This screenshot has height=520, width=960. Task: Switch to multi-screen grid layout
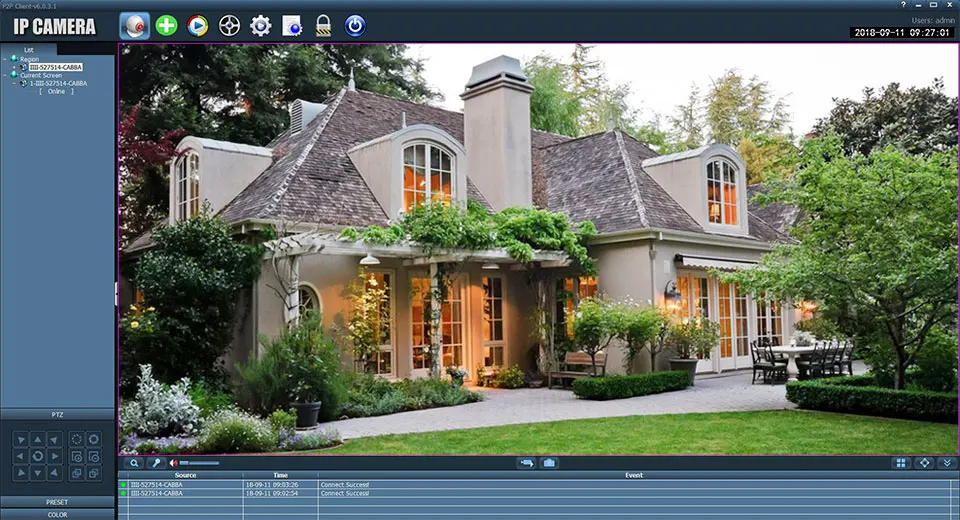pos(901,463)
